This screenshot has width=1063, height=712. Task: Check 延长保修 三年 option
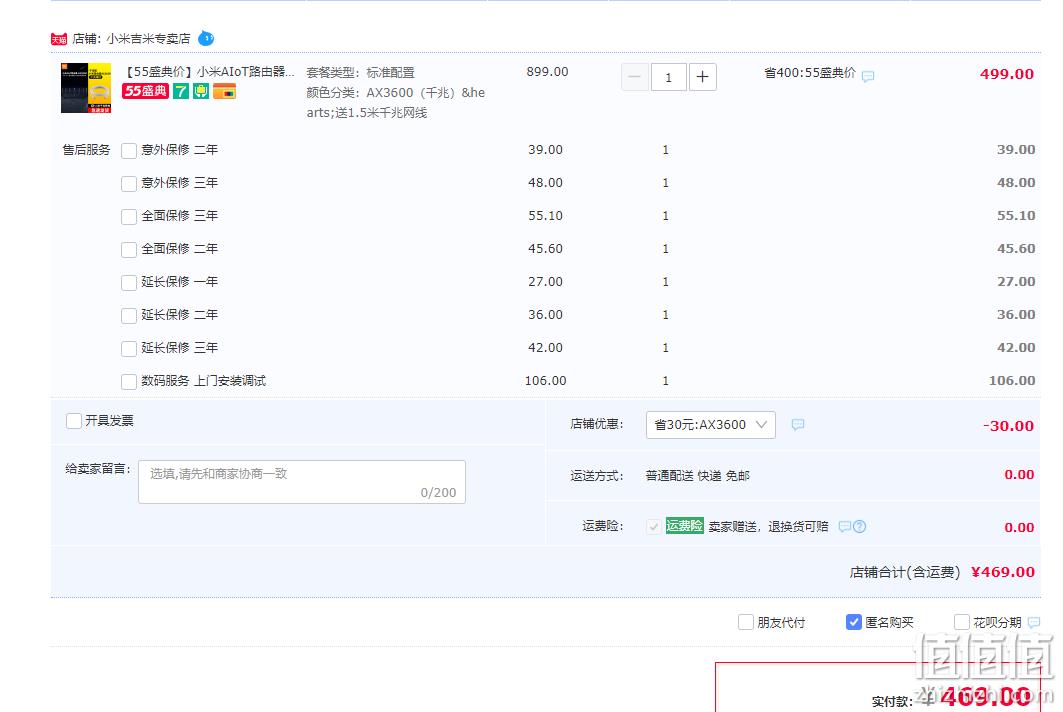pyautogui.click(x=129, y=349)
